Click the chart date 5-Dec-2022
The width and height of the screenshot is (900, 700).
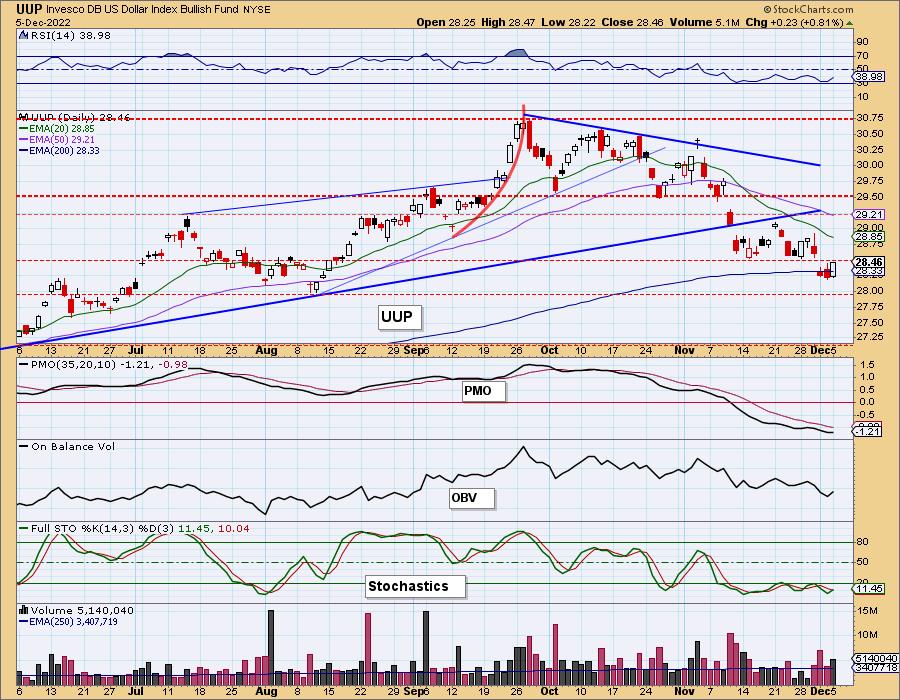44,22
